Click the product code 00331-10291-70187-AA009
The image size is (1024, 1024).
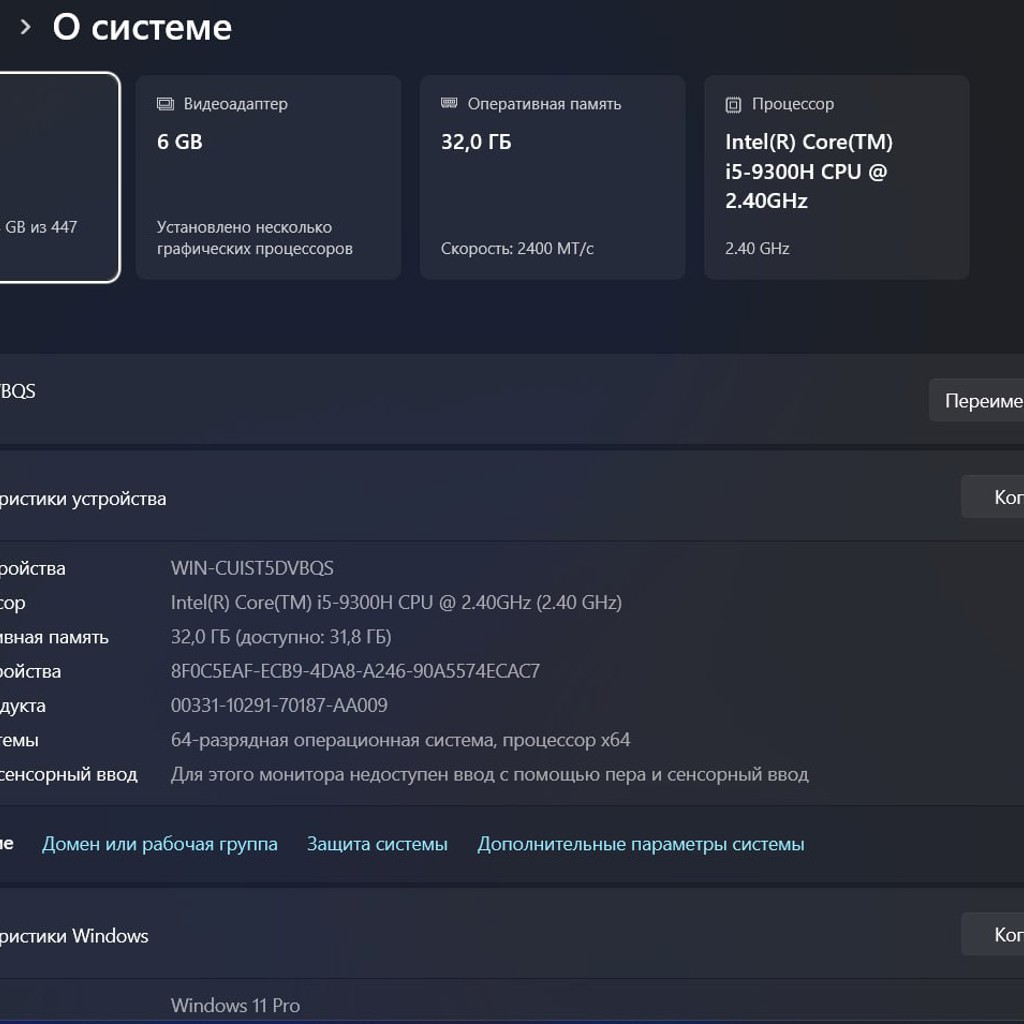[280, 705]
